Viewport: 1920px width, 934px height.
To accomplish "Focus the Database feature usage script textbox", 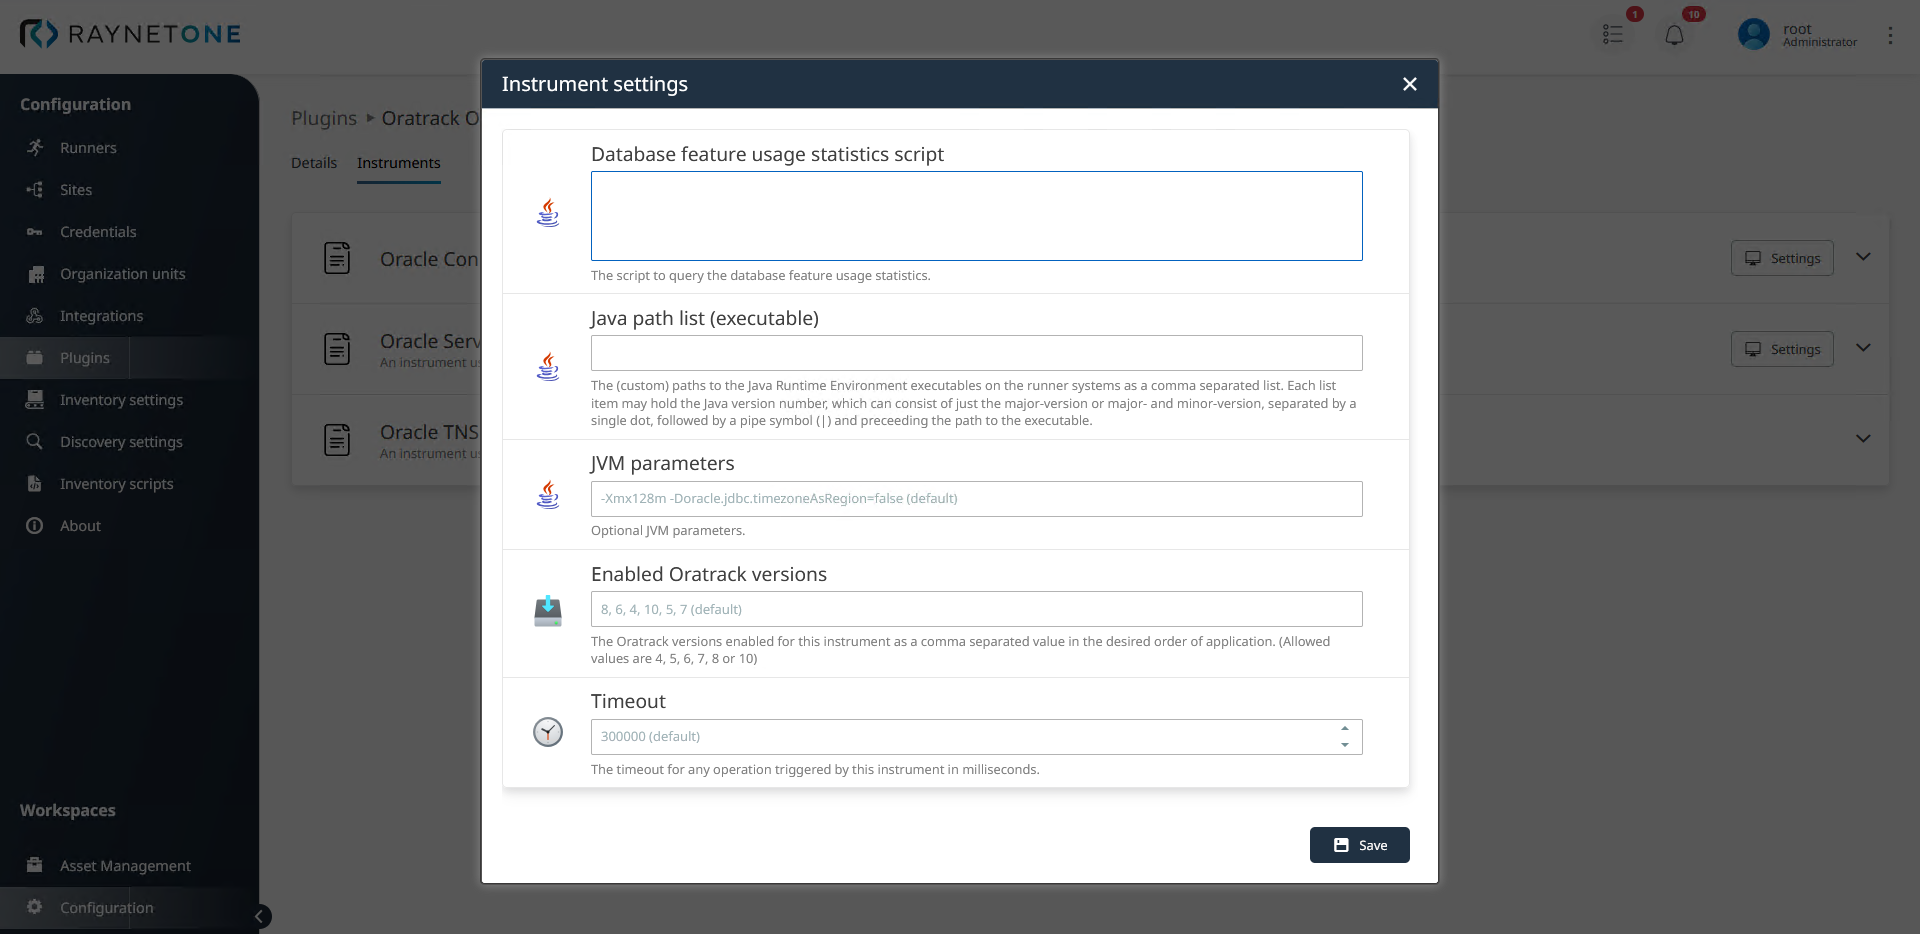I will click(x=976, y=216).
